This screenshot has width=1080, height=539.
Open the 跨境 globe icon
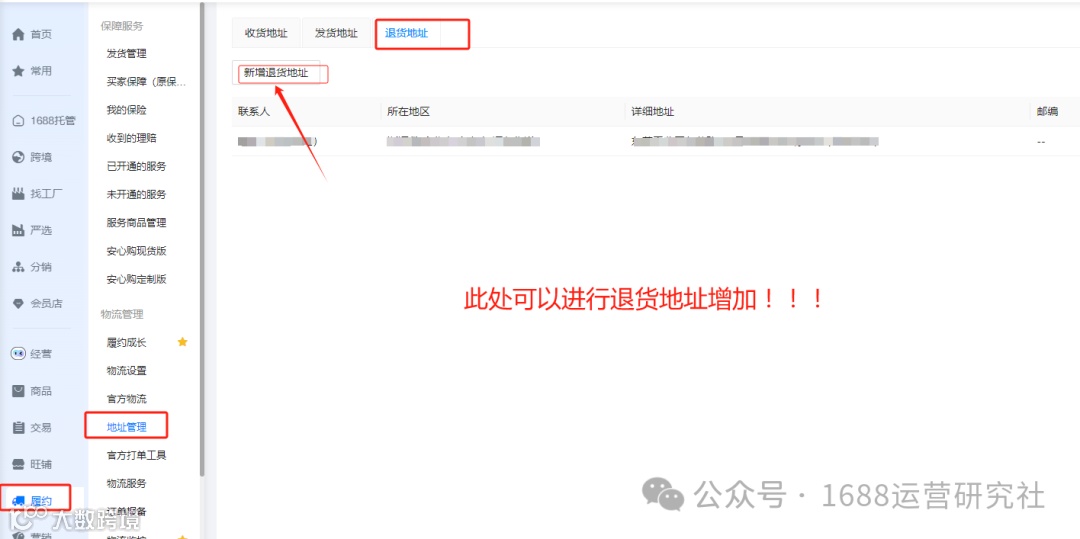pyautogui.click(x=19, y=158)
